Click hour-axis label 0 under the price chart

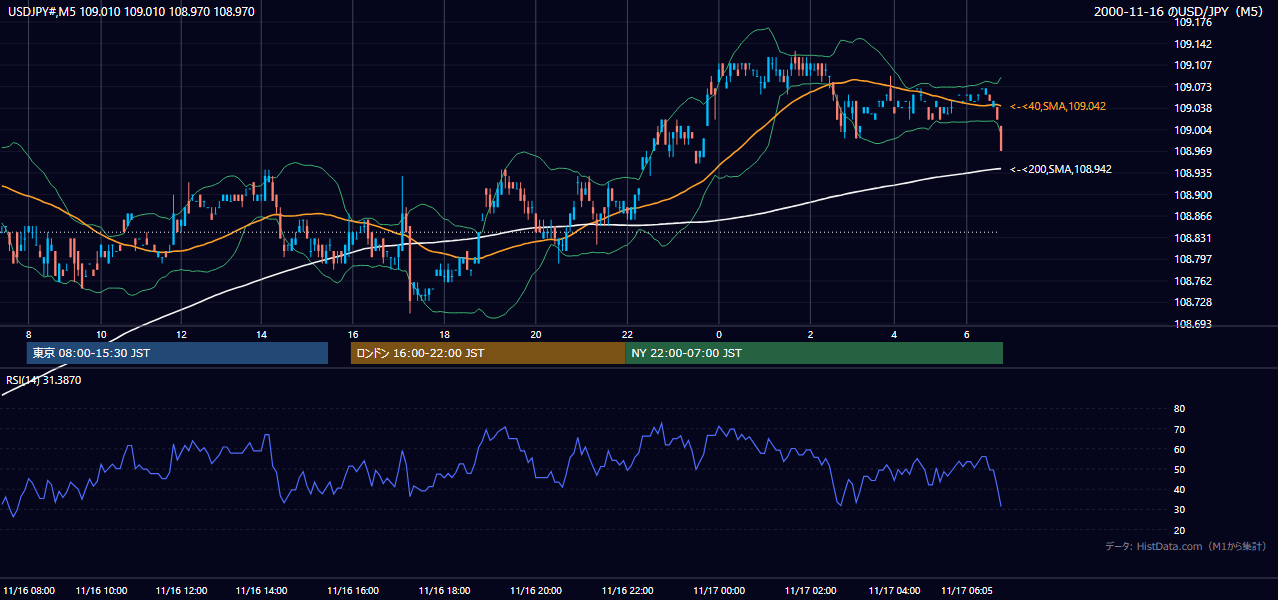[x=719, y=334]
